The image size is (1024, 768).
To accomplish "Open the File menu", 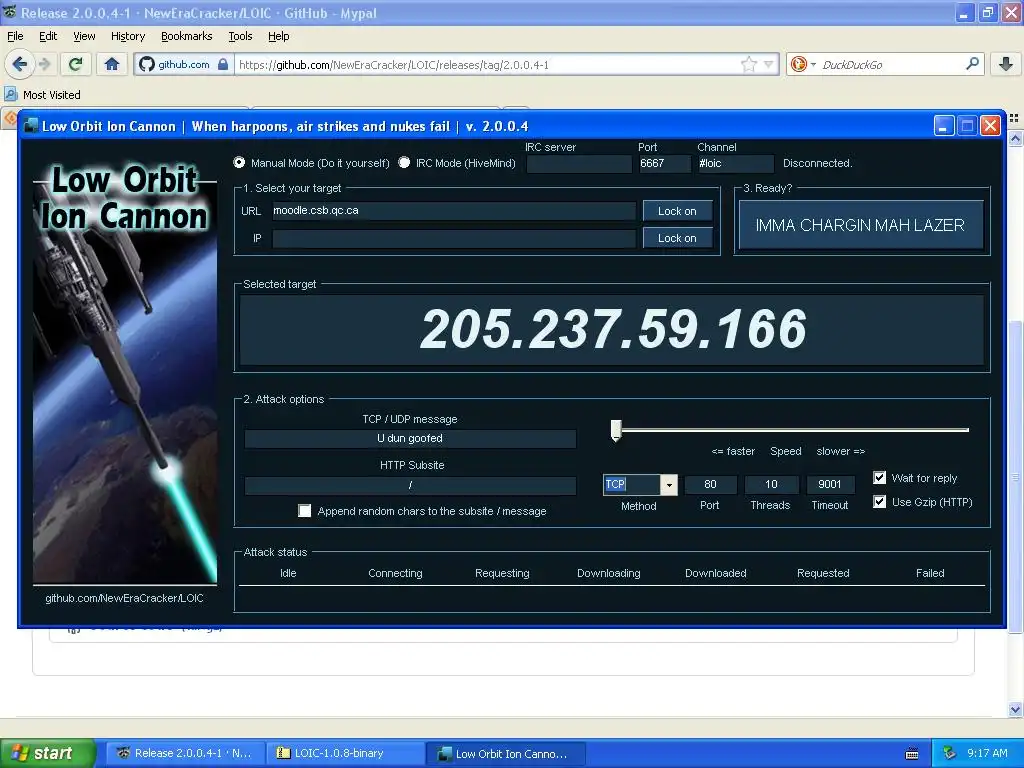I will click(15, 36).
